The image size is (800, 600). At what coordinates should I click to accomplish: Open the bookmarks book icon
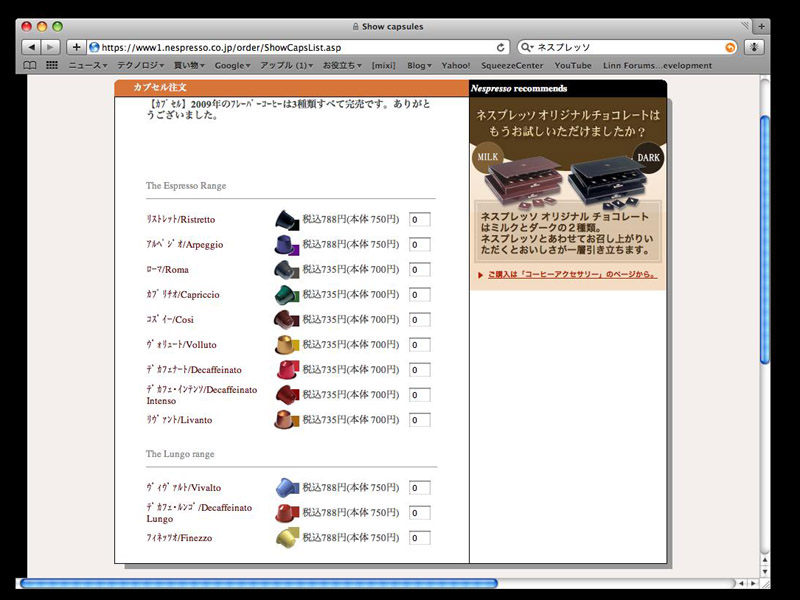(30, 65)
